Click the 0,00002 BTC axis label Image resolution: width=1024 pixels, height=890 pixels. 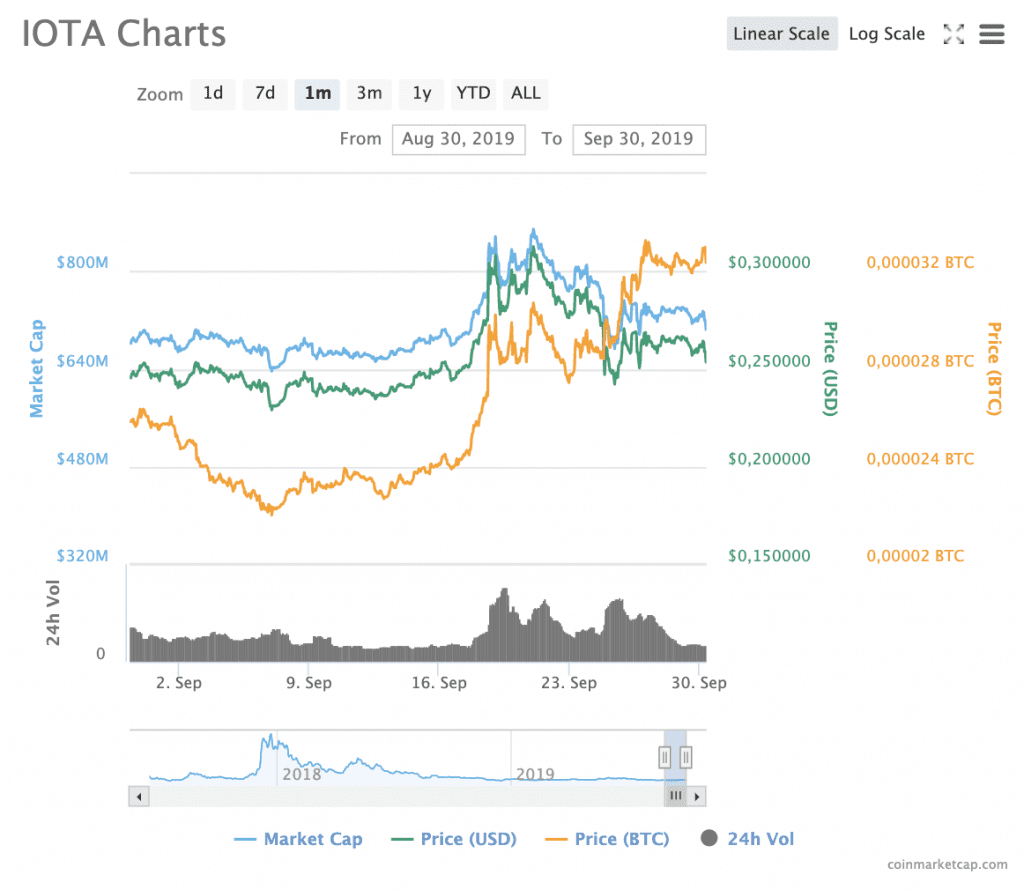(915, 556)
